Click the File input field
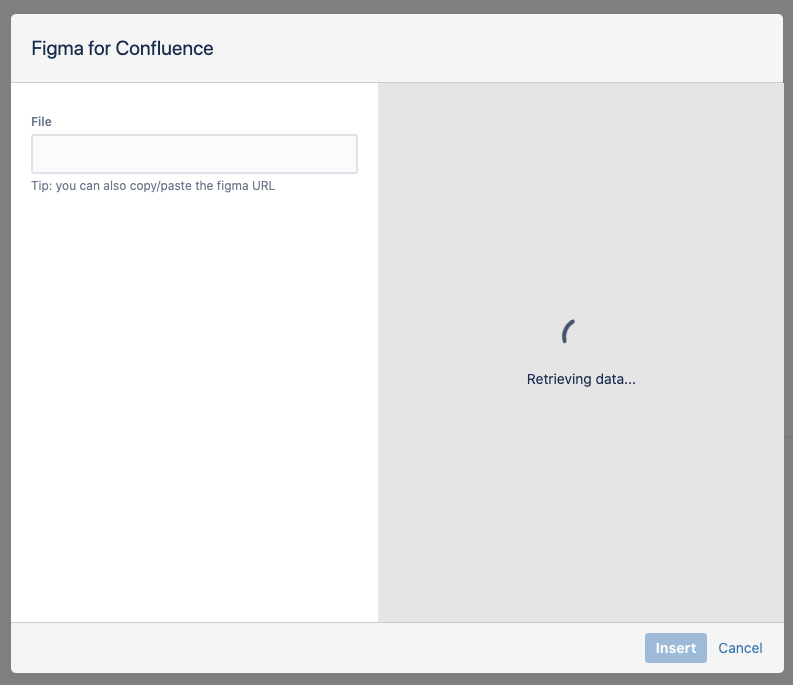Viewport: 793px width, 685px height. [194, 154]
